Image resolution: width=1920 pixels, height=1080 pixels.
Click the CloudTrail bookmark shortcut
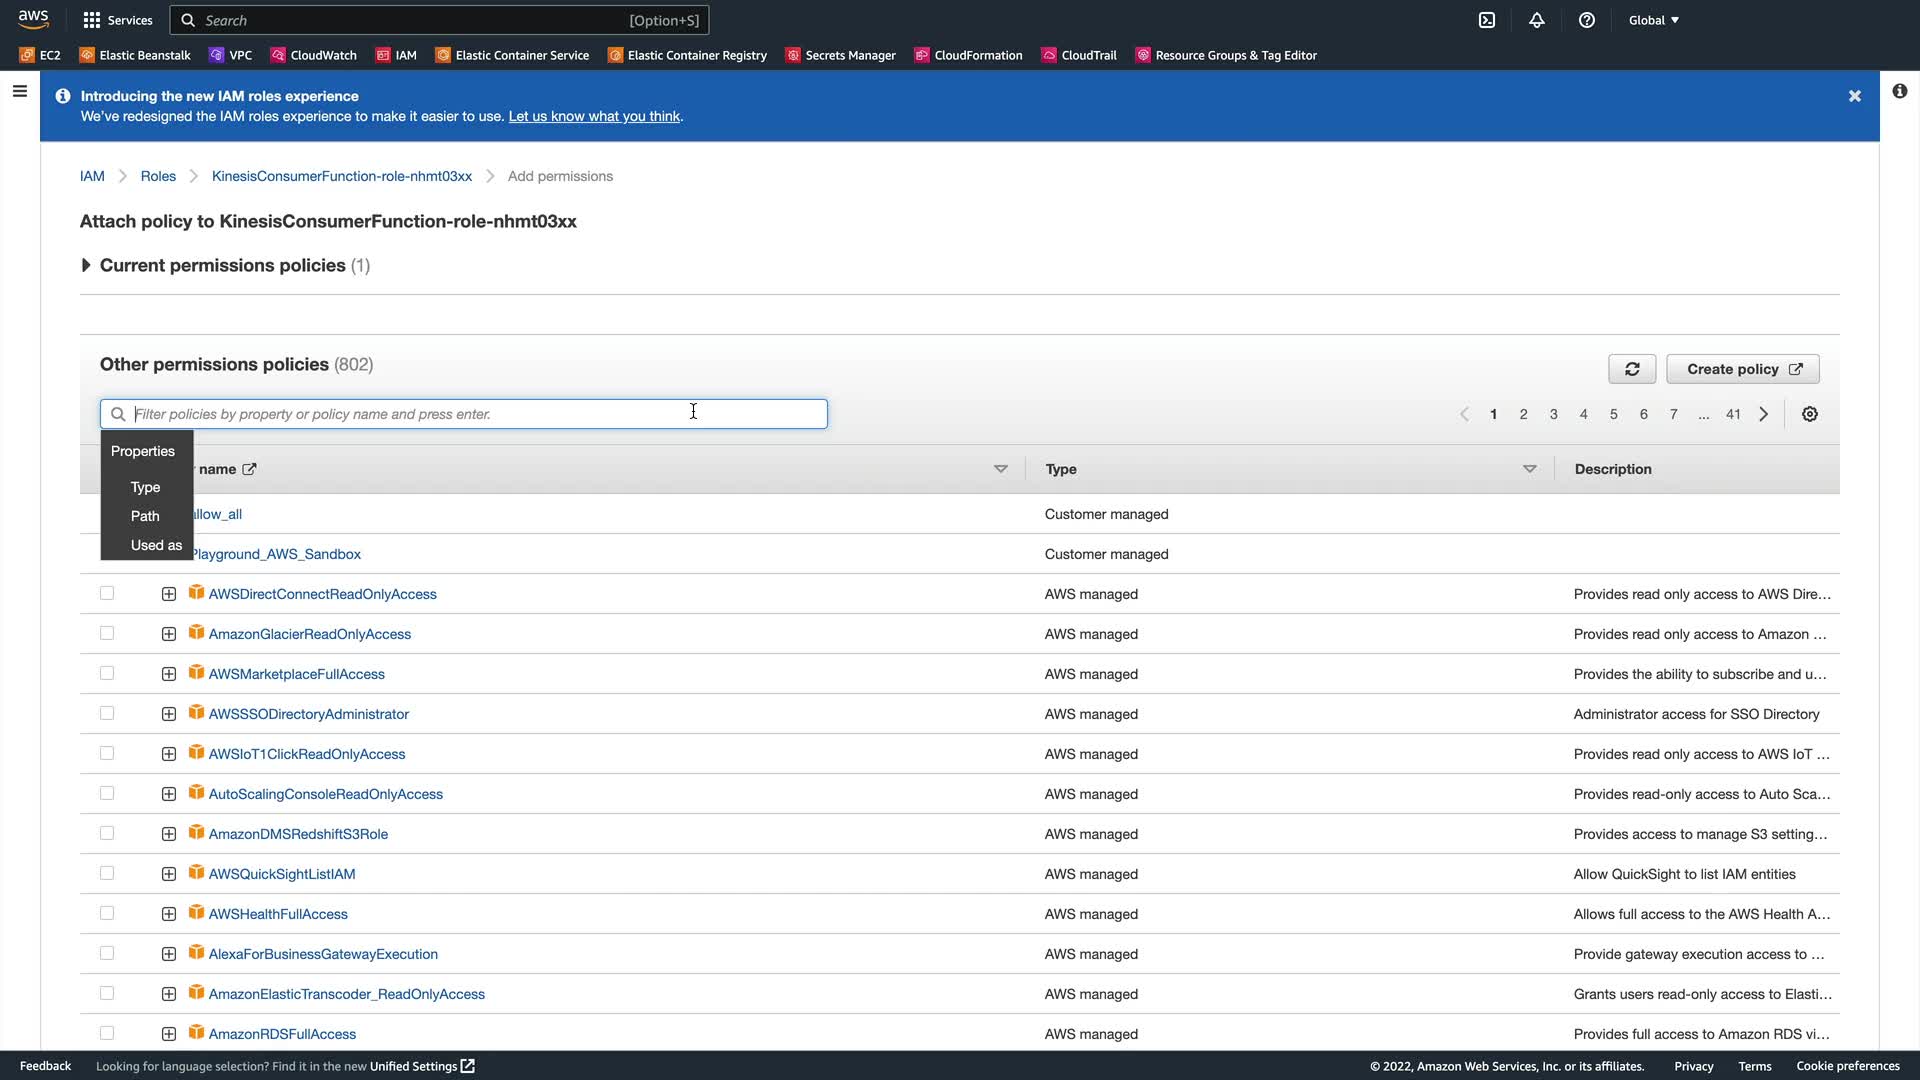click(x=1079, y=55)
